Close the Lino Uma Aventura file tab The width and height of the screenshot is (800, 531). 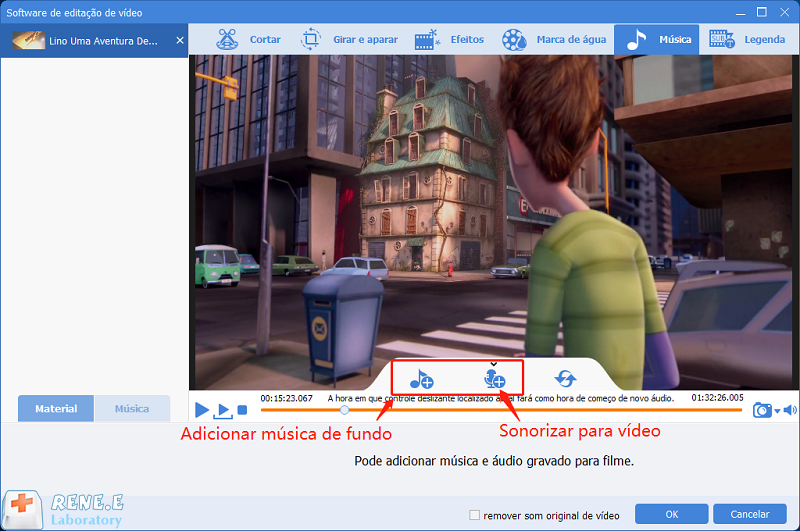click(x=180, y=40)
